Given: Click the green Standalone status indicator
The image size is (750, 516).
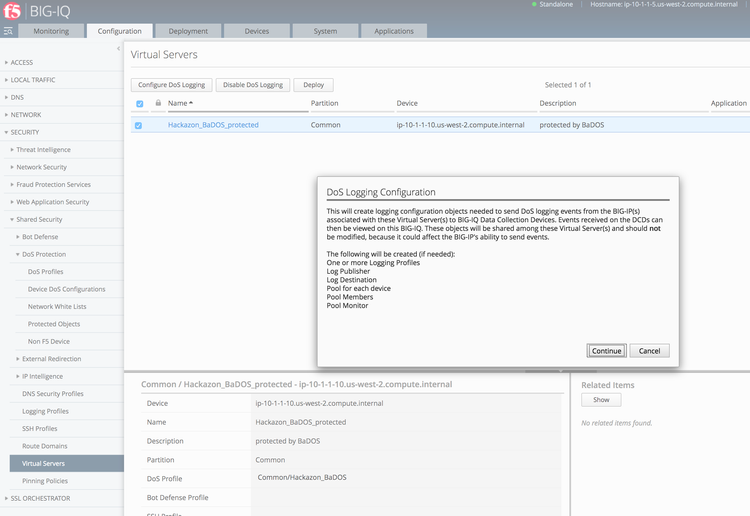Looking at the screenshot, I should pos(535,5).
